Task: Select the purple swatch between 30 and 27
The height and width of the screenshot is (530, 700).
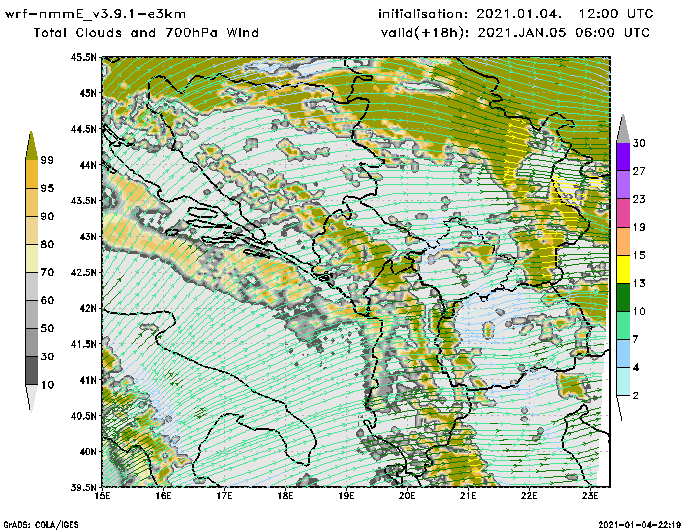Action: tap(623, 157)
